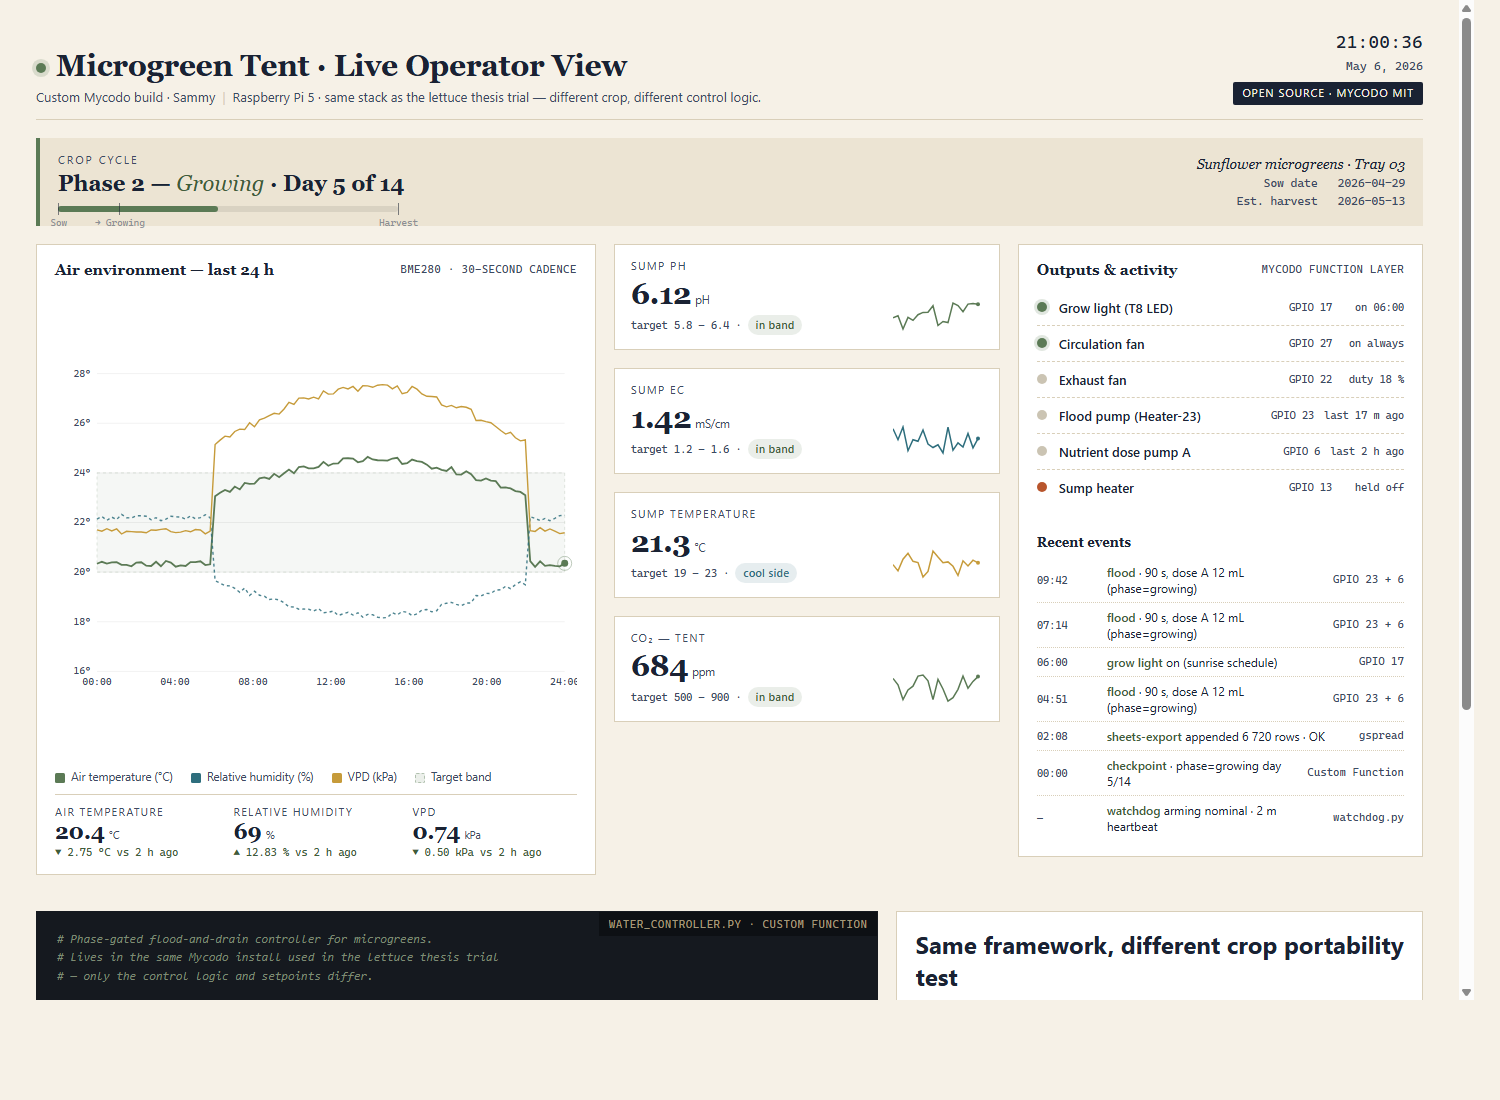
Task: Click the watchdog.py source tag
Action: coord(1368,817)
